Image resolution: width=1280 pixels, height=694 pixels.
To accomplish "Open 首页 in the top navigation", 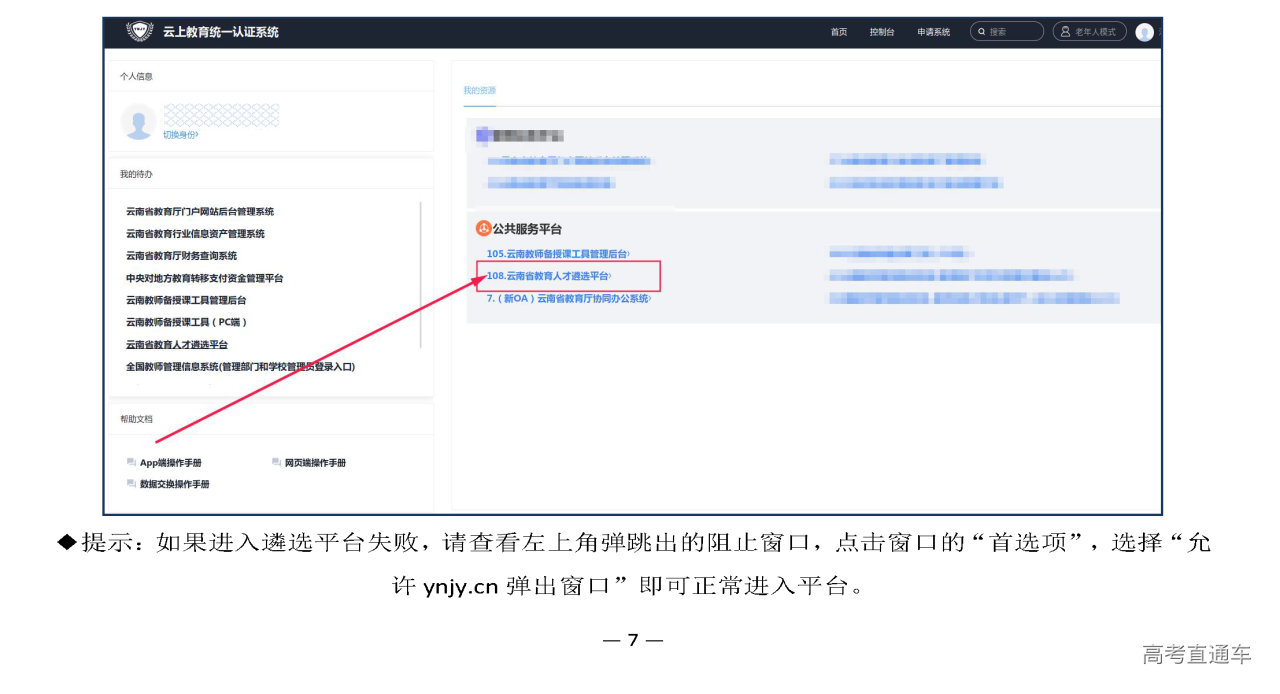I will click(x=838, y=32).
